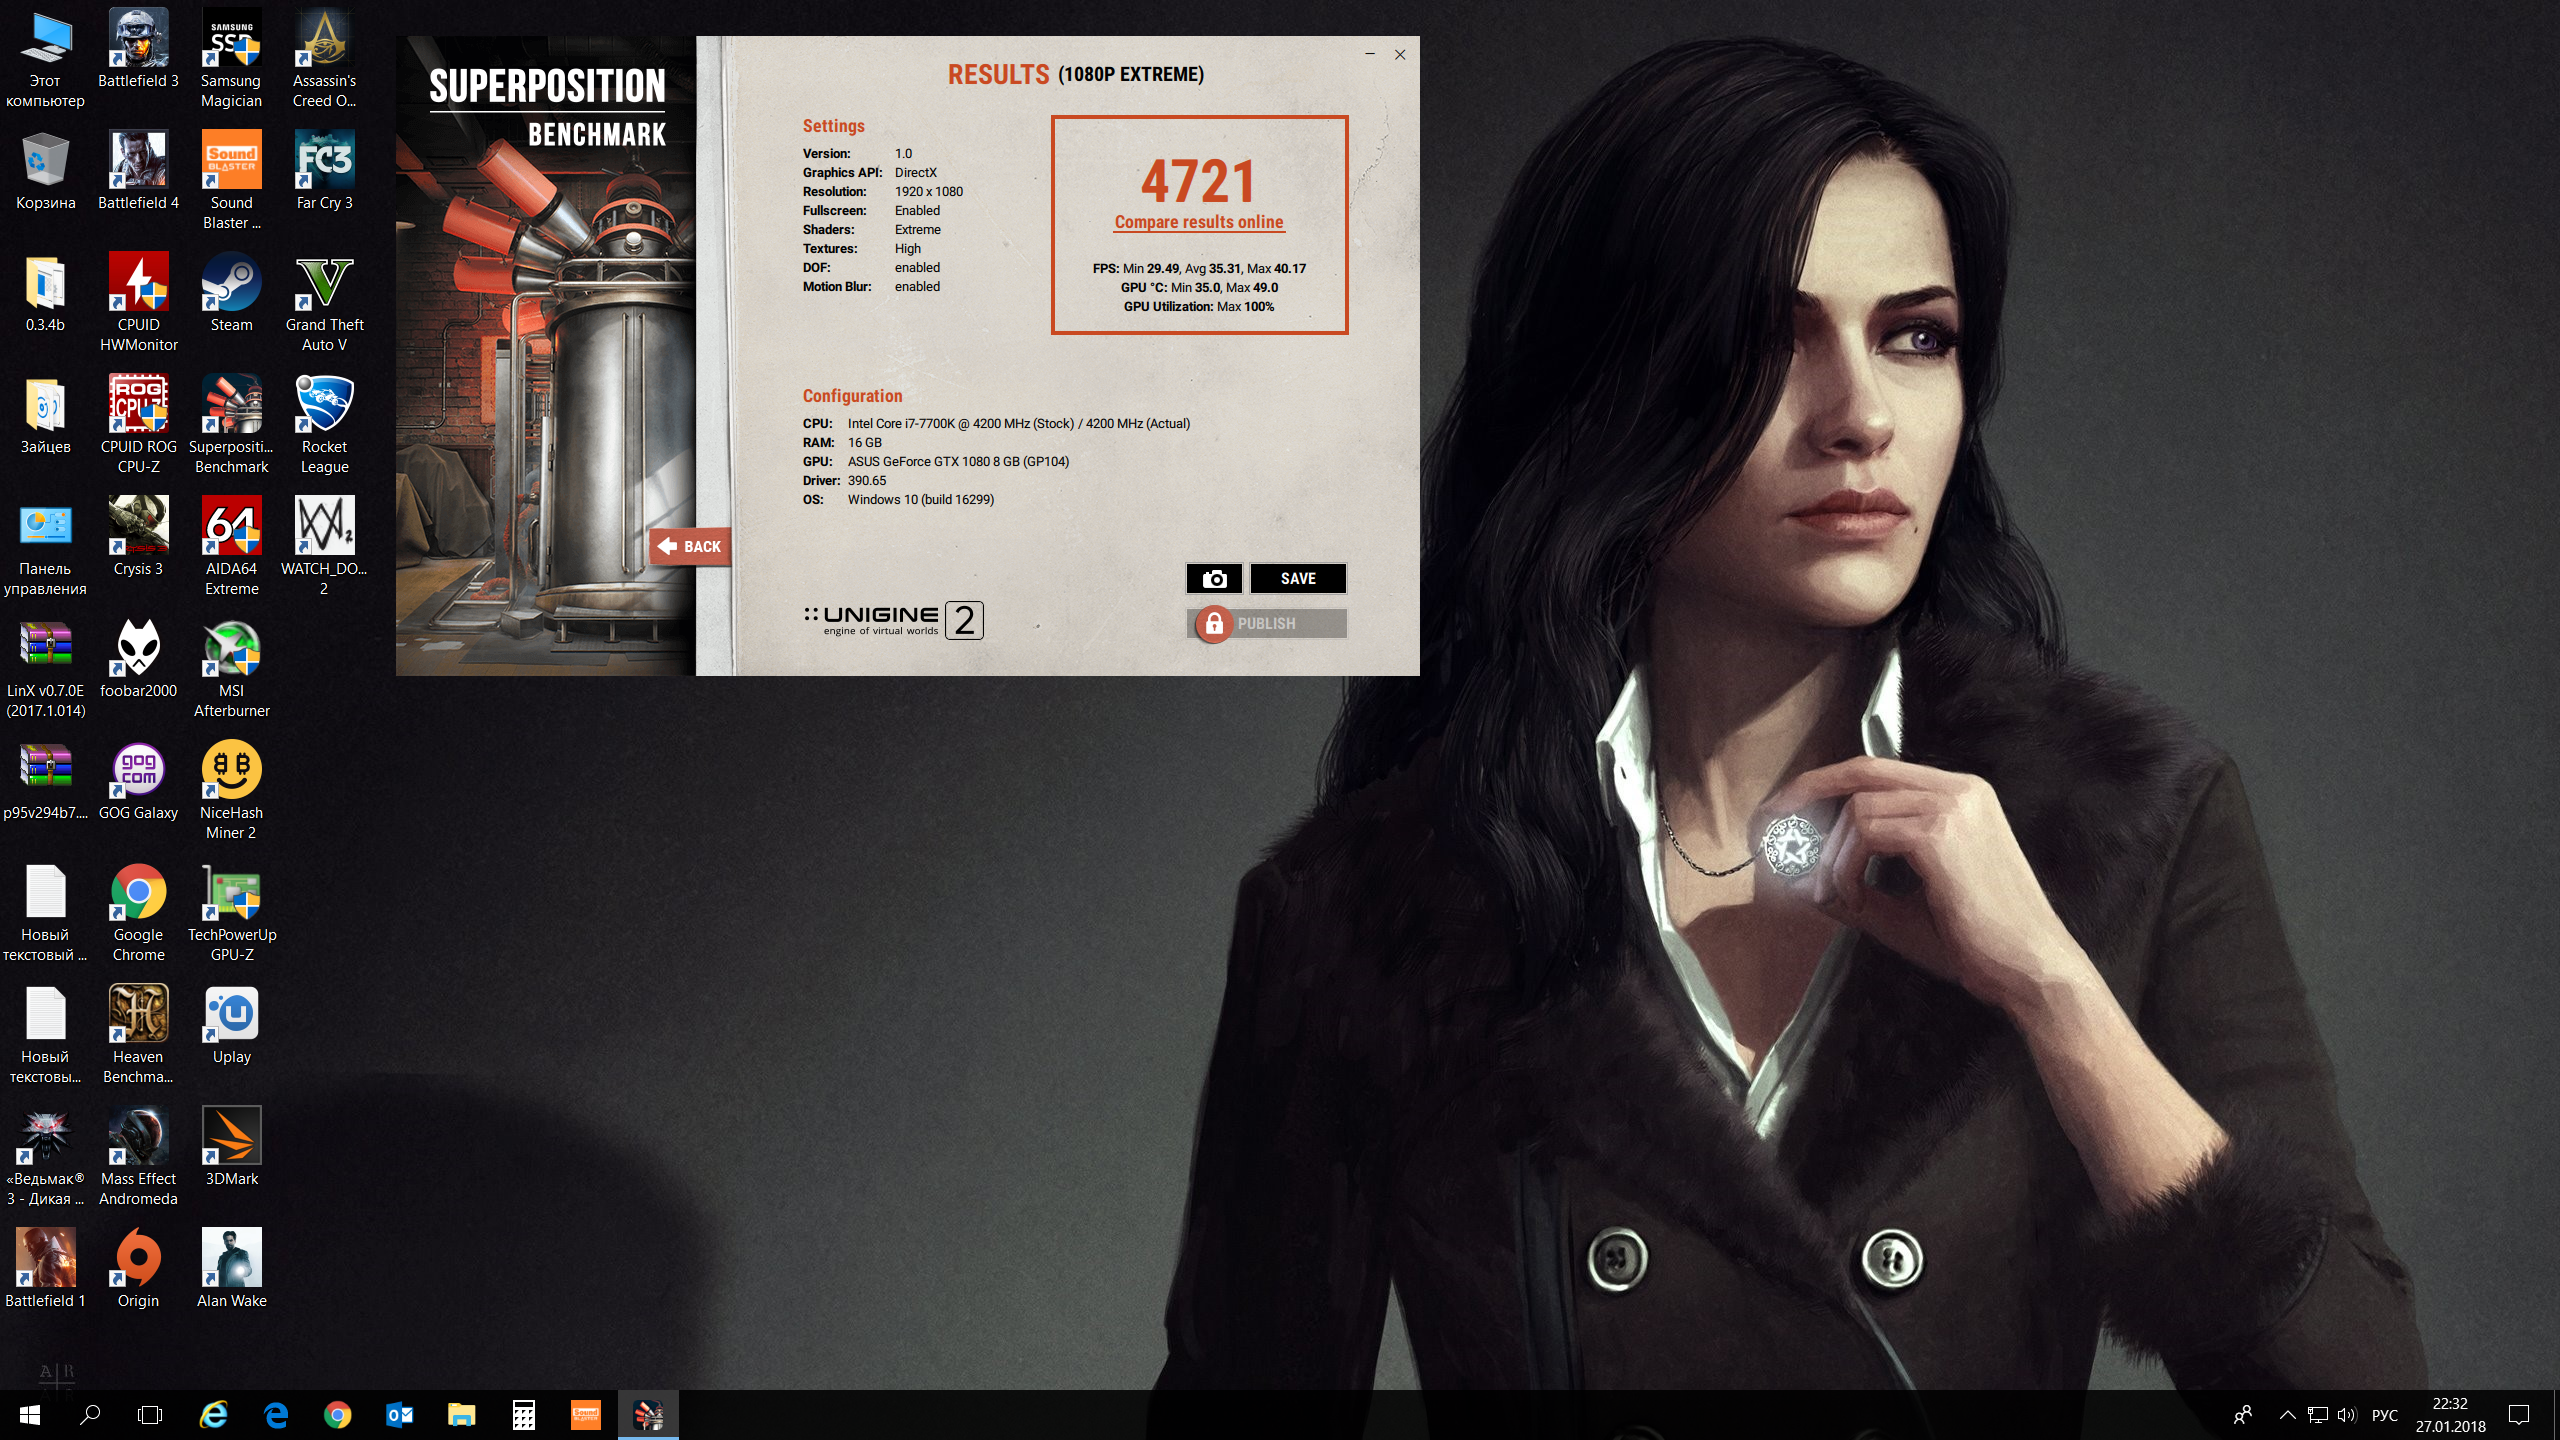Open the action center notifications panel

(x=2518, y=1414)
